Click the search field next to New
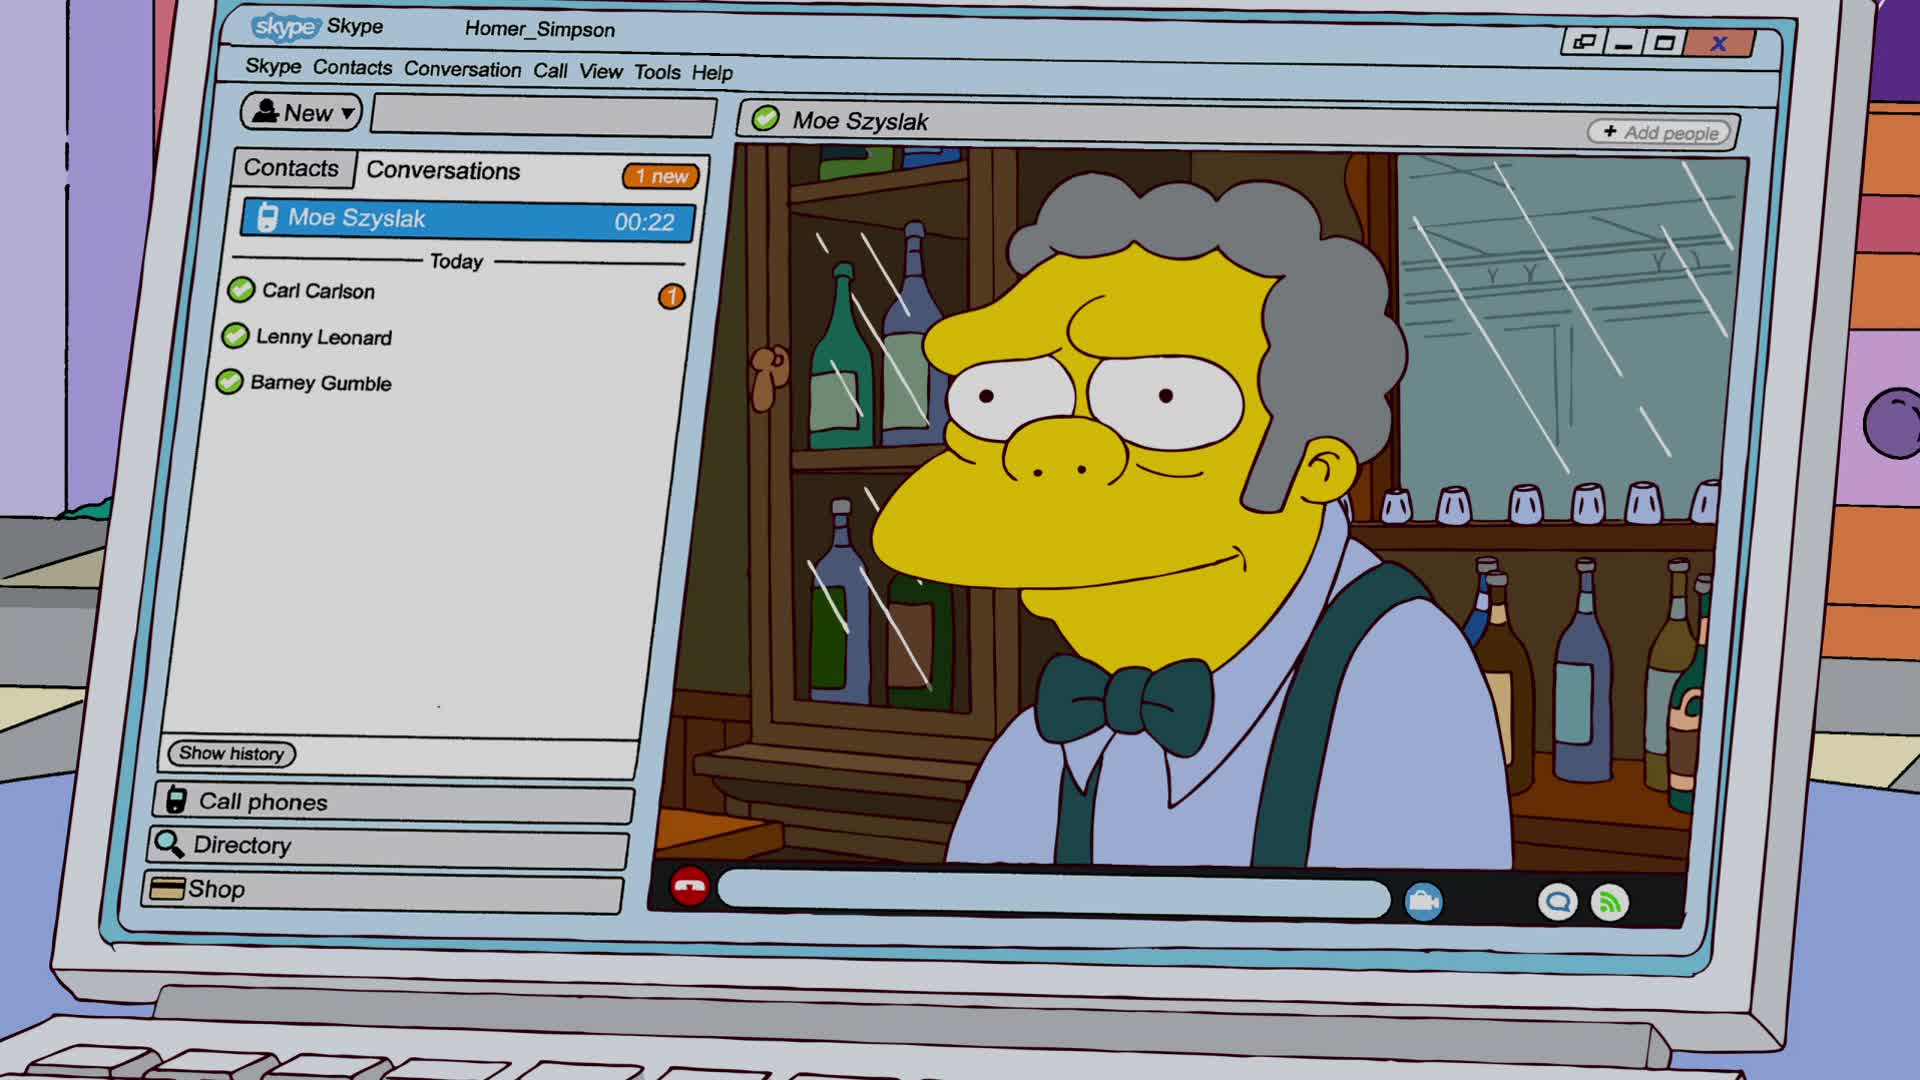 pos(543,116)
